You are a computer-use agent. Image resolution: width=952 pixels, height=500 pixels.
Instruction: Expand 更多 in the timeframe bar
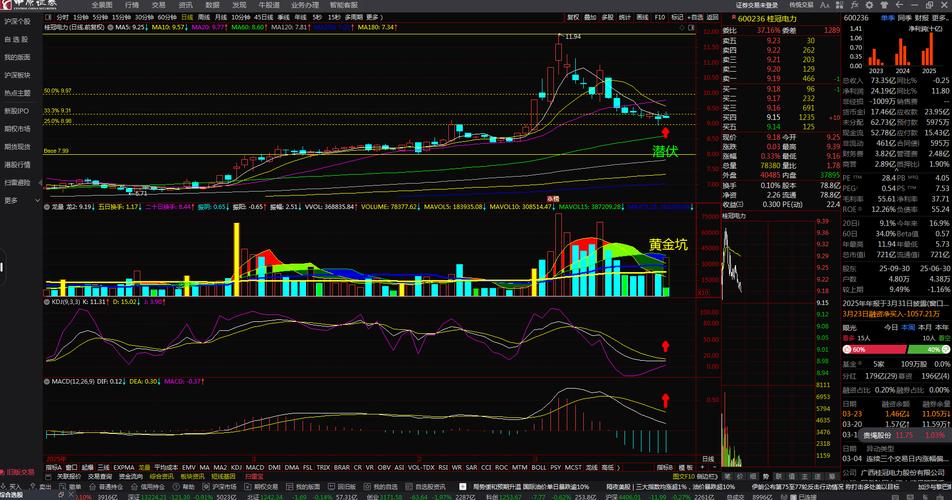coord(373,17)
